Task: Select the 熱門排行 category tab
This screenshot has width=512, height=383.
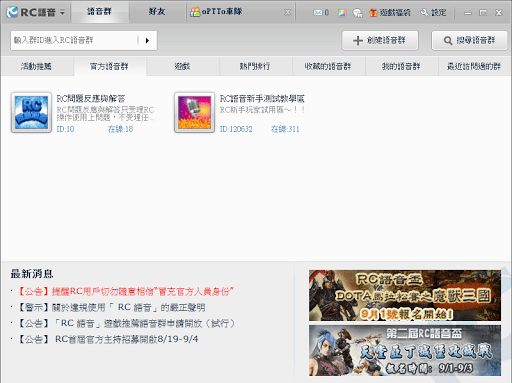Action: (x=255, y=66)
